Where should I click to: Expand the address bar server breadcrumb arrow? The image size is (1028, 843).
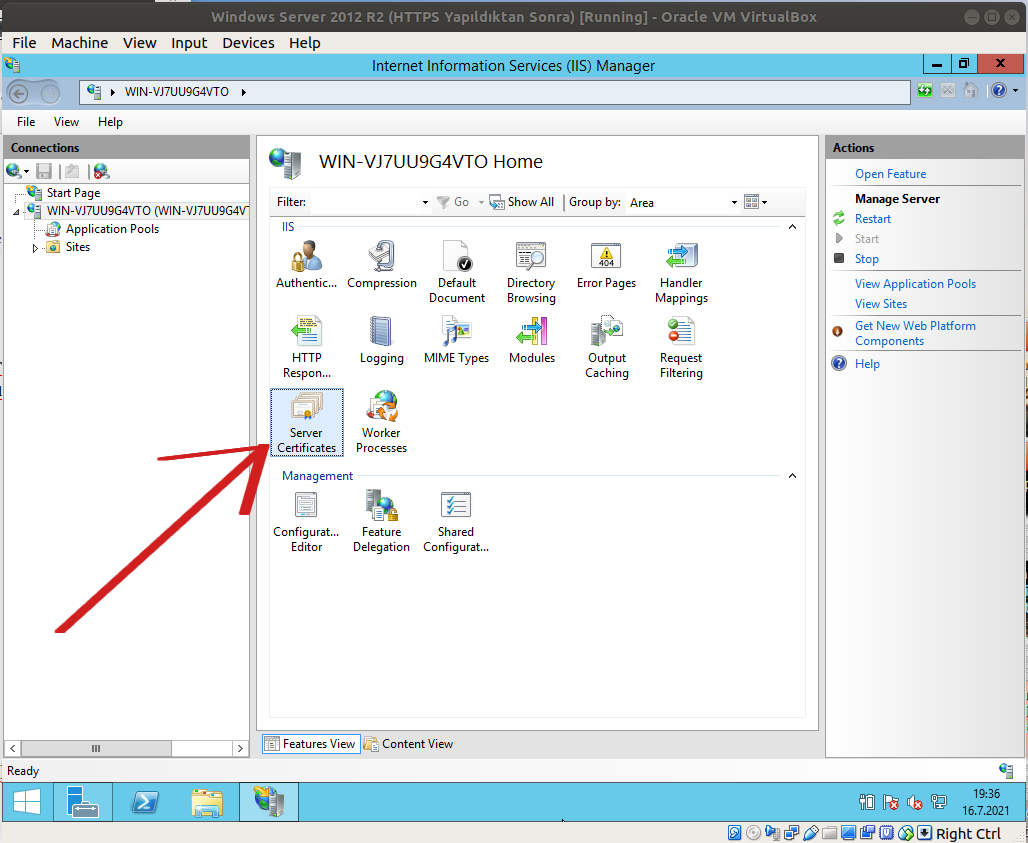[243, 92]
